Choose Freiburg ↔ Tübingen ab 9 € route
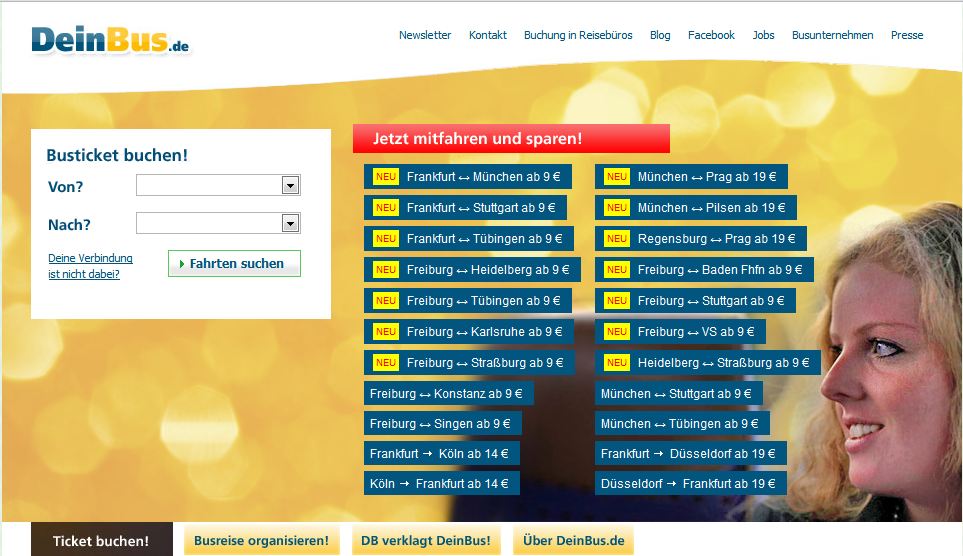The height and width of the screenshot is (556, 963). [x=468, y=300]
